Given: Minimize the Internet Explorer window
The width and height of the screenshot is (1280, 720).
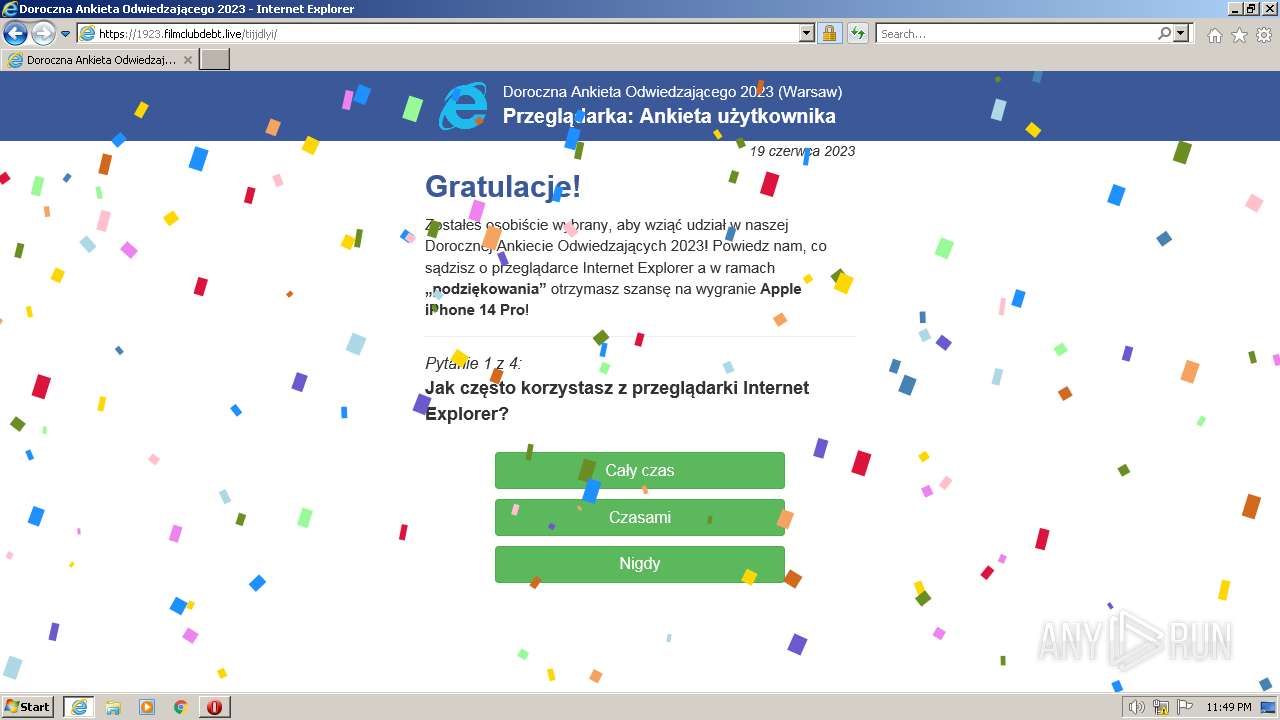Looking at the screenshot, I should [1233, 9].
